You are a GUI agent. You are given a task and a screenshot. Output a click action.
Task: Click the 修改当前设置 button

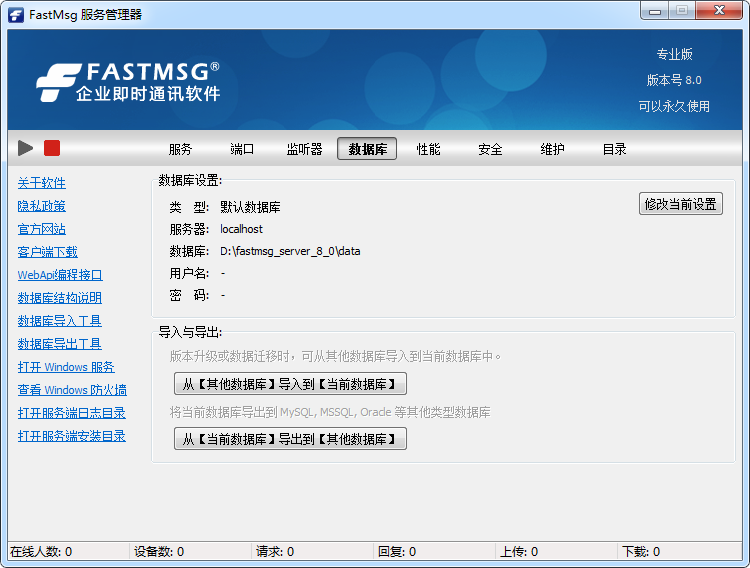click(681, 204)
